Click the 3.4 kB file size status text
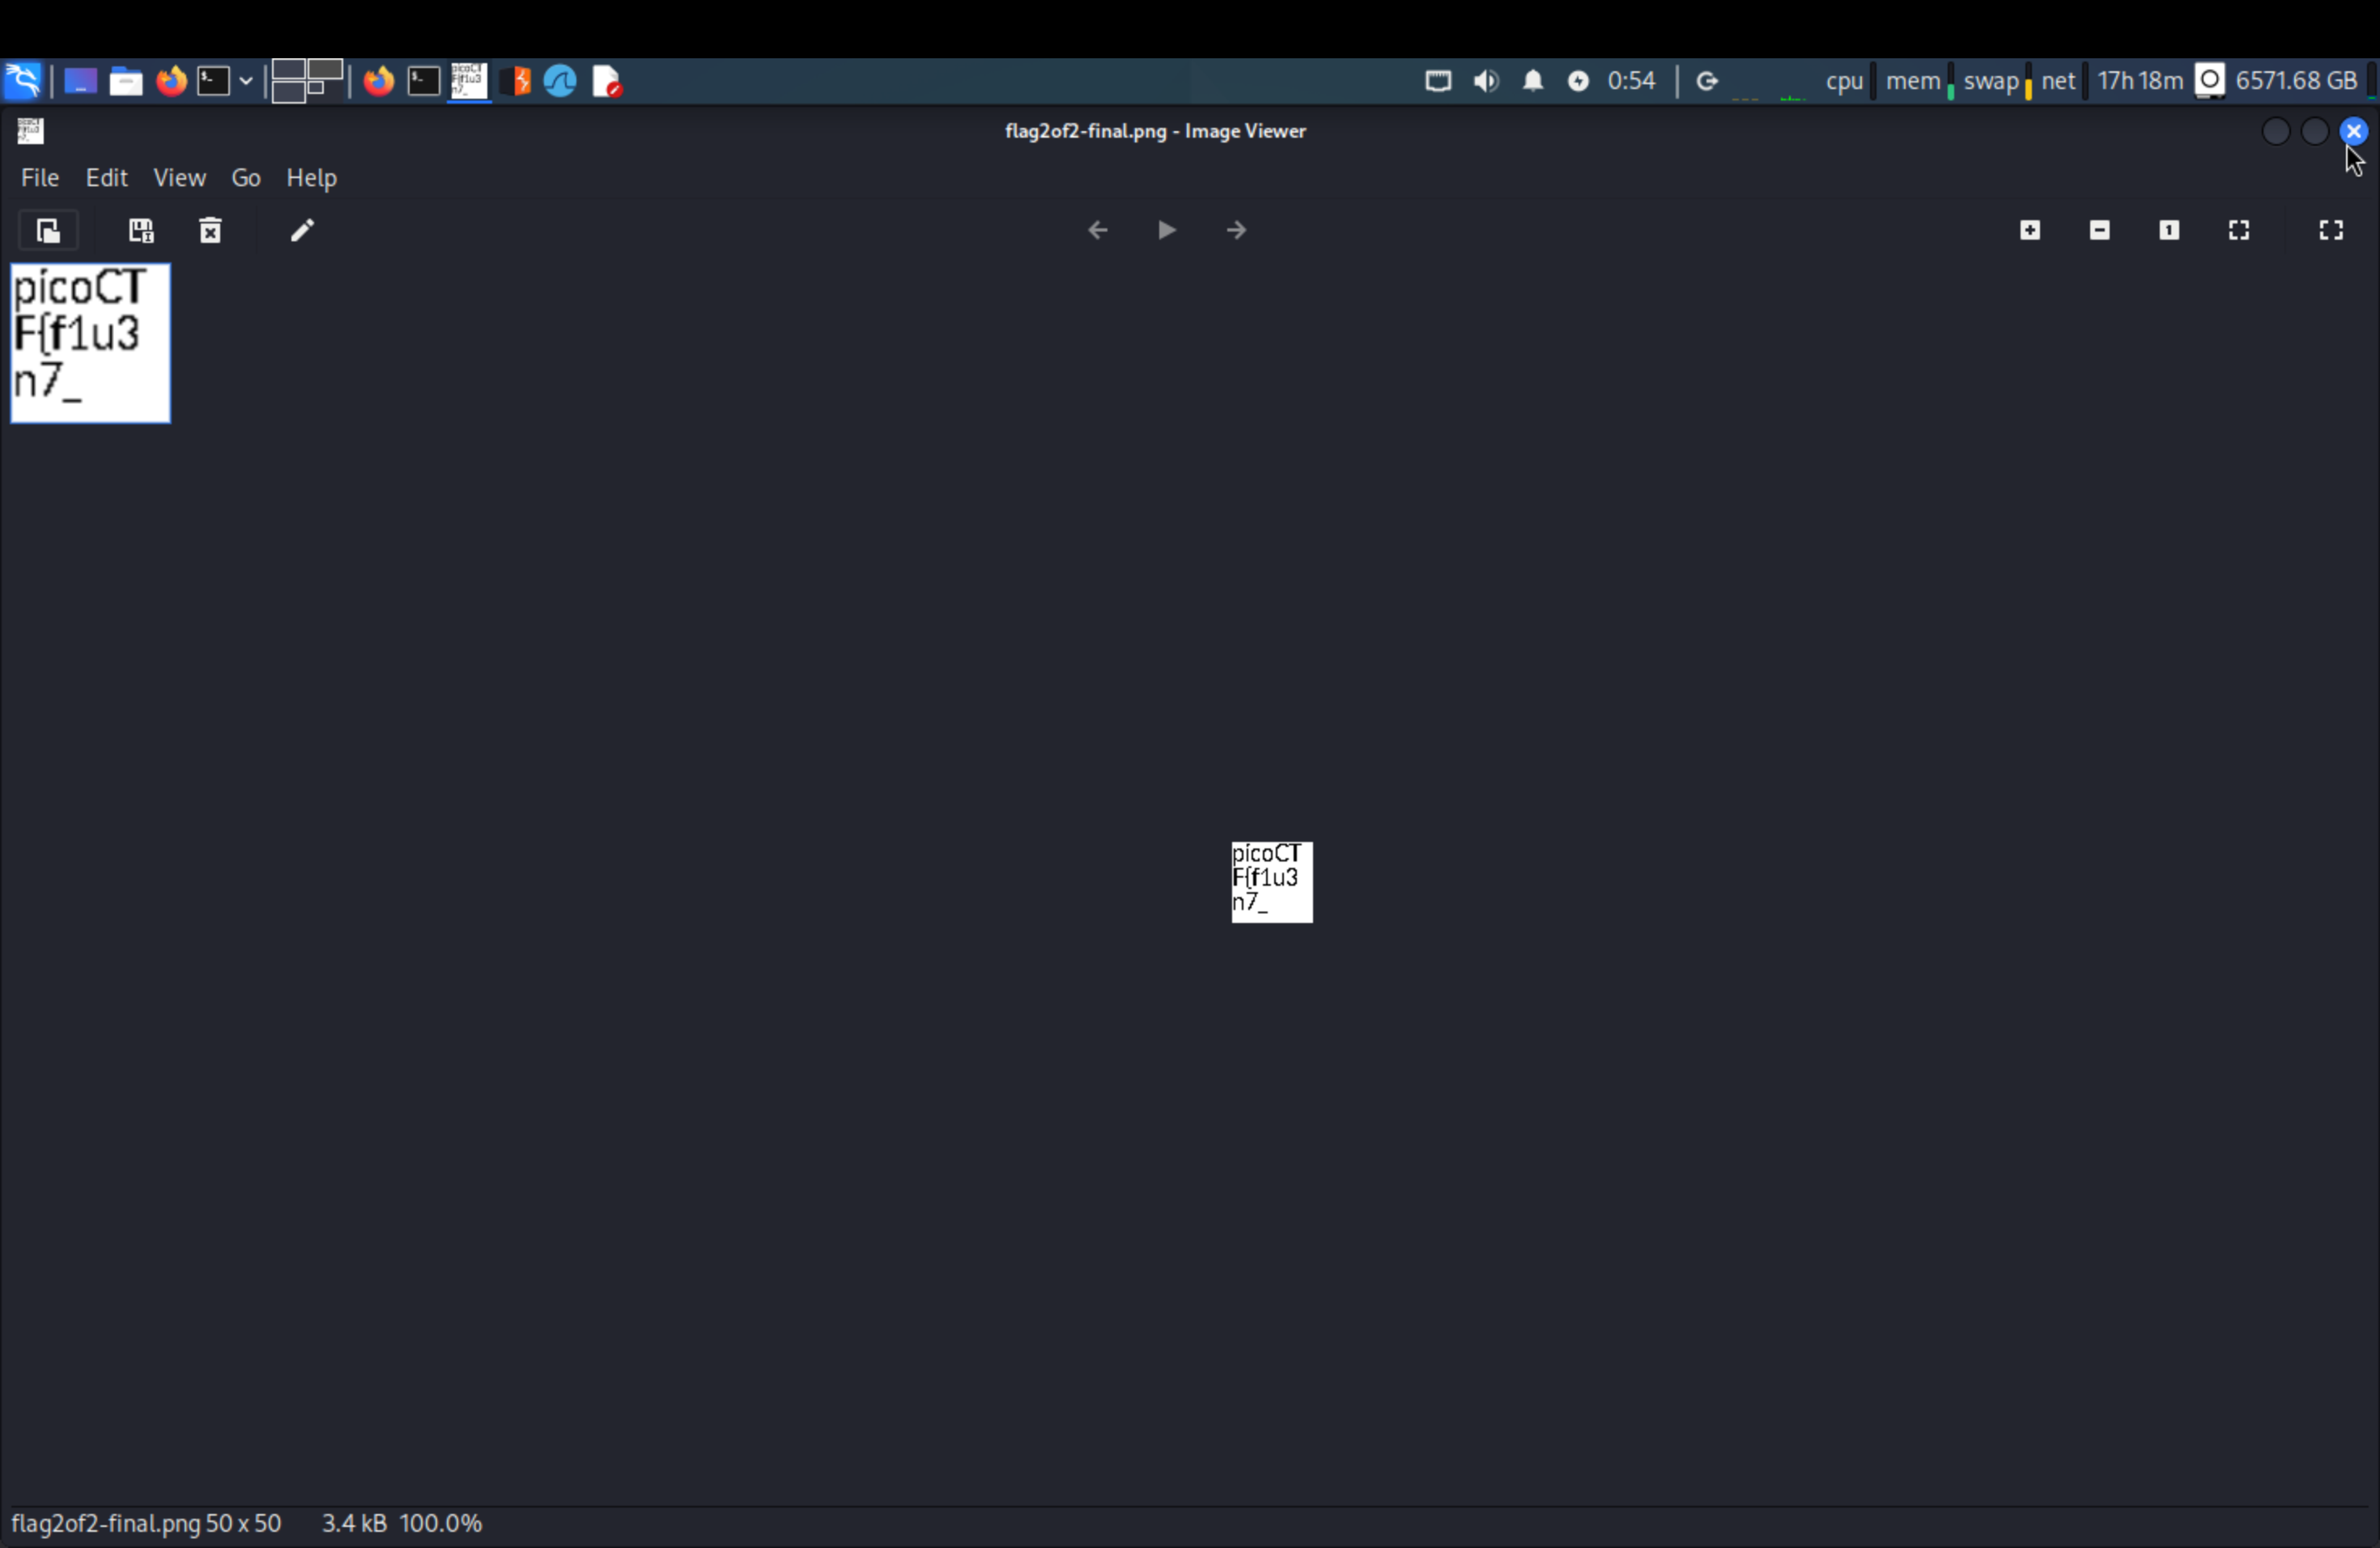Viewport: 2380px width, 1548px height. 354,1523
